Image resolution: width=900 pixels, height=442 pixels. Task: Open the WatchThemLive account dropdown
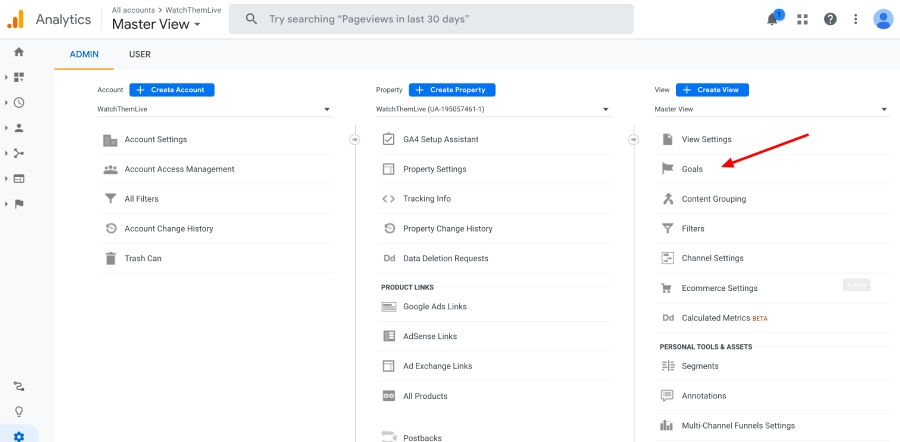215,109
